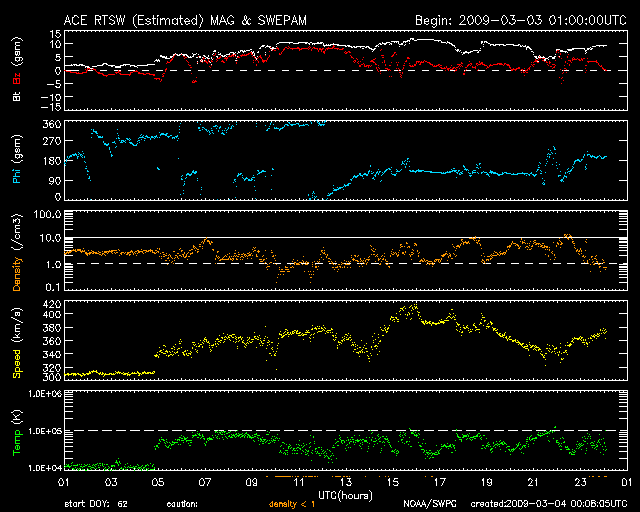Click the 'ACE RTSW (Estimated) MAG & SWEPAM' title
The width and height of the screenshot is (640, 512).
pyautogui.click(x=185, y=20)
